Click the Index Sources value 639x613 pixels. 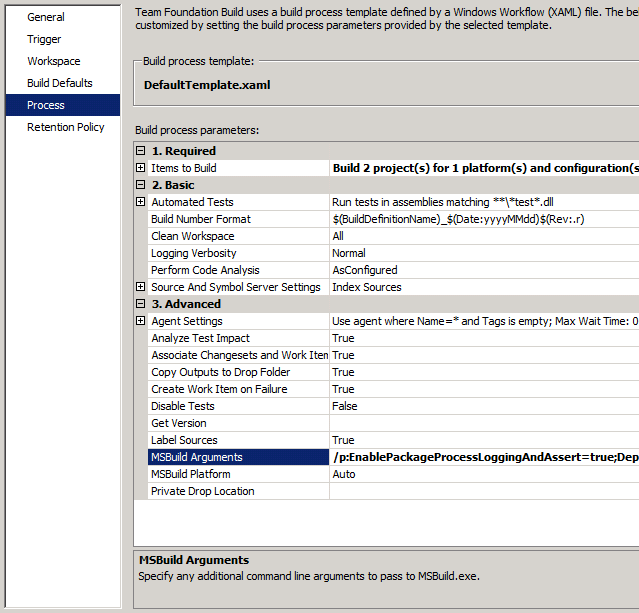point(367,287)
